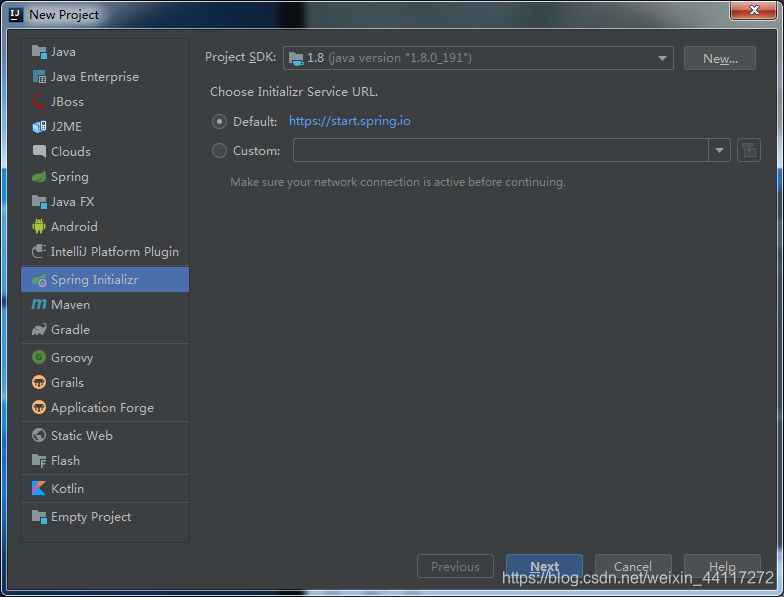The width and height of the screenshot is (784, 597).
Task: Open the https://start.spring.io link
Action: pos(350,121)
